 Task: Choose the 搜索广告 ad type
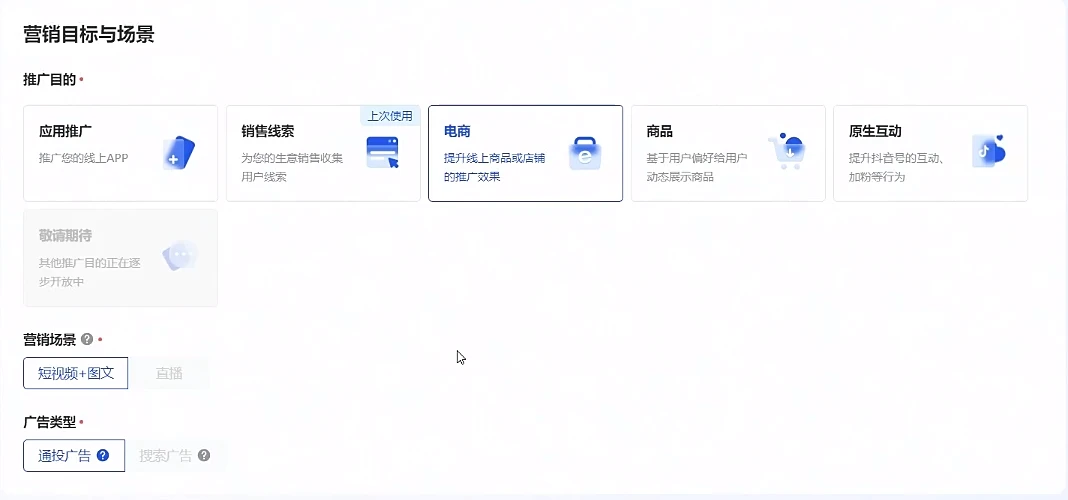[166, 456]
